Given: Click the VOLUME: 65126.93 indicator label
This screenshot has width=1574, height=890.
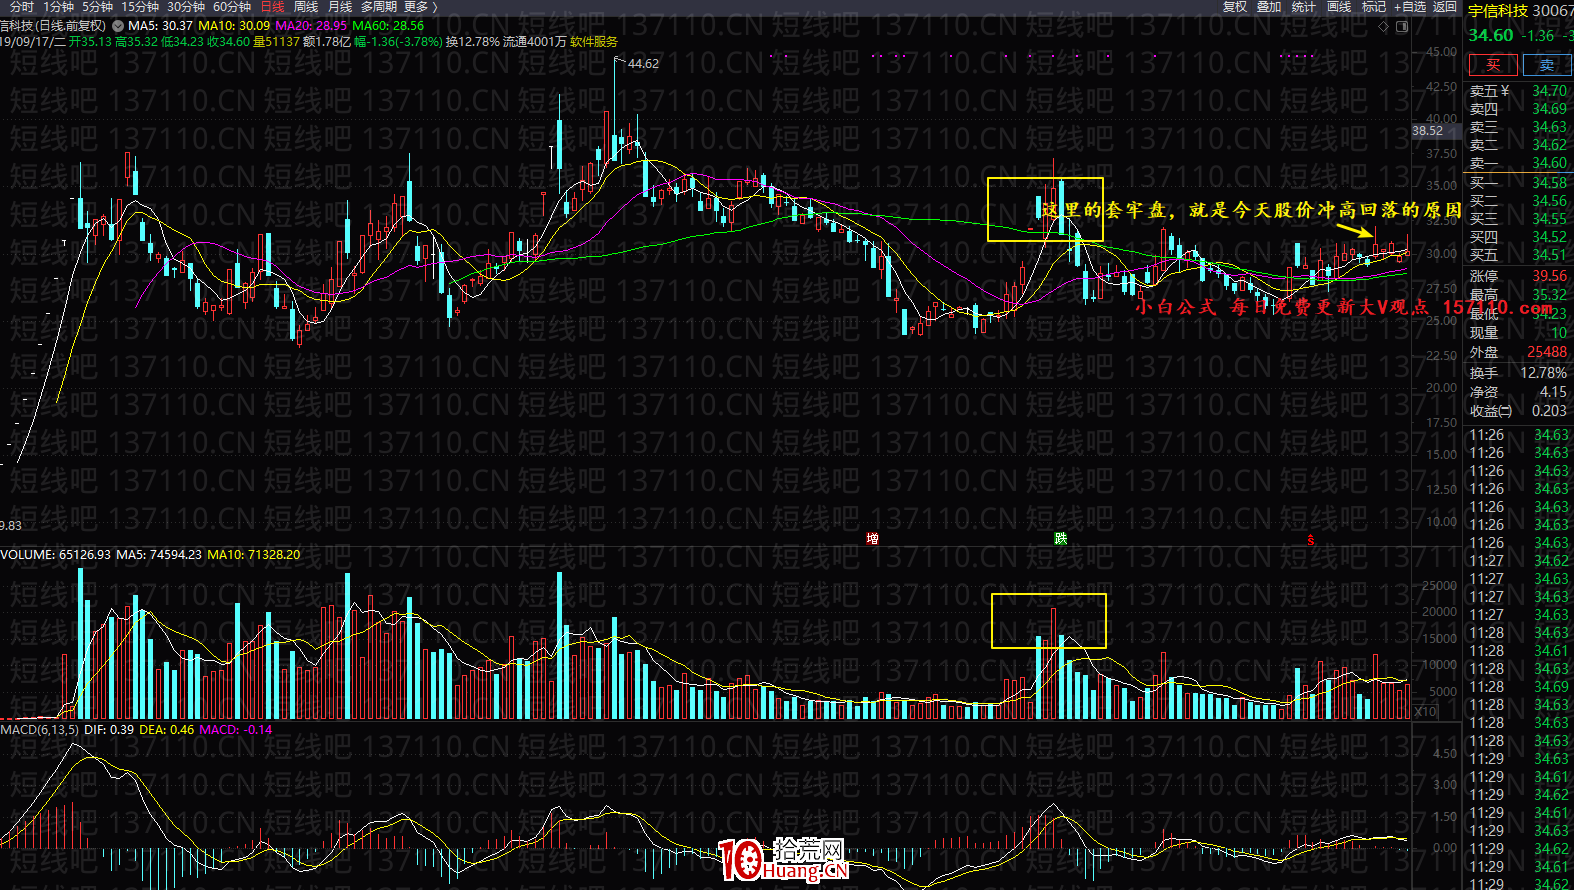Looking at the screenshot, I should pyautogui.click(x=56, y=554).
